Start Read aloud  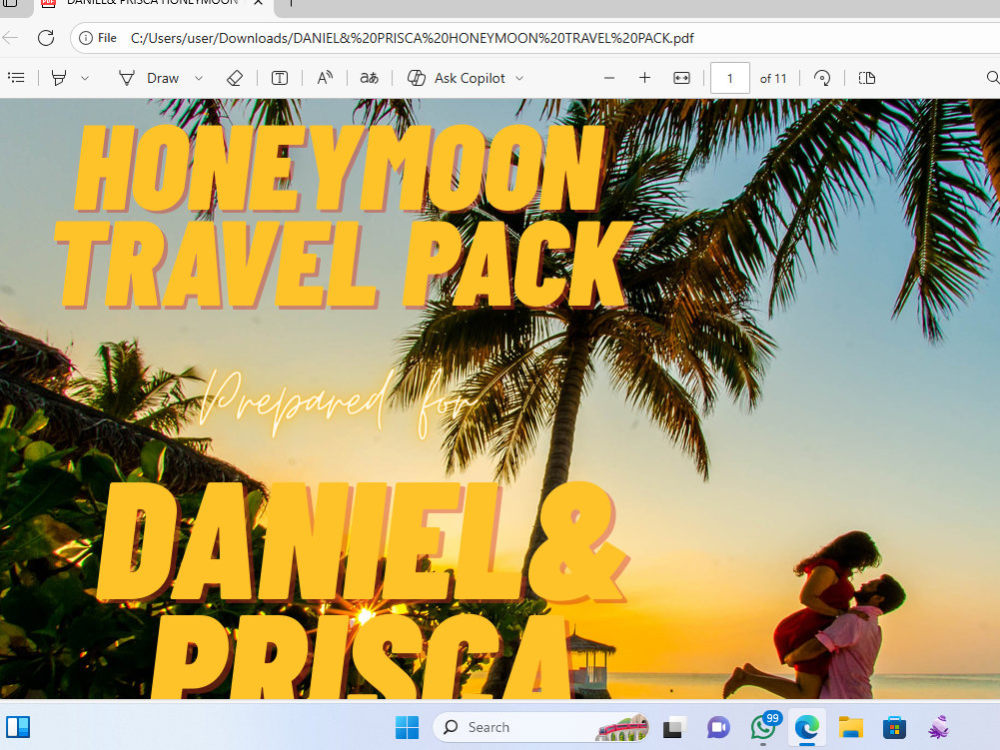tap(325, 78)
